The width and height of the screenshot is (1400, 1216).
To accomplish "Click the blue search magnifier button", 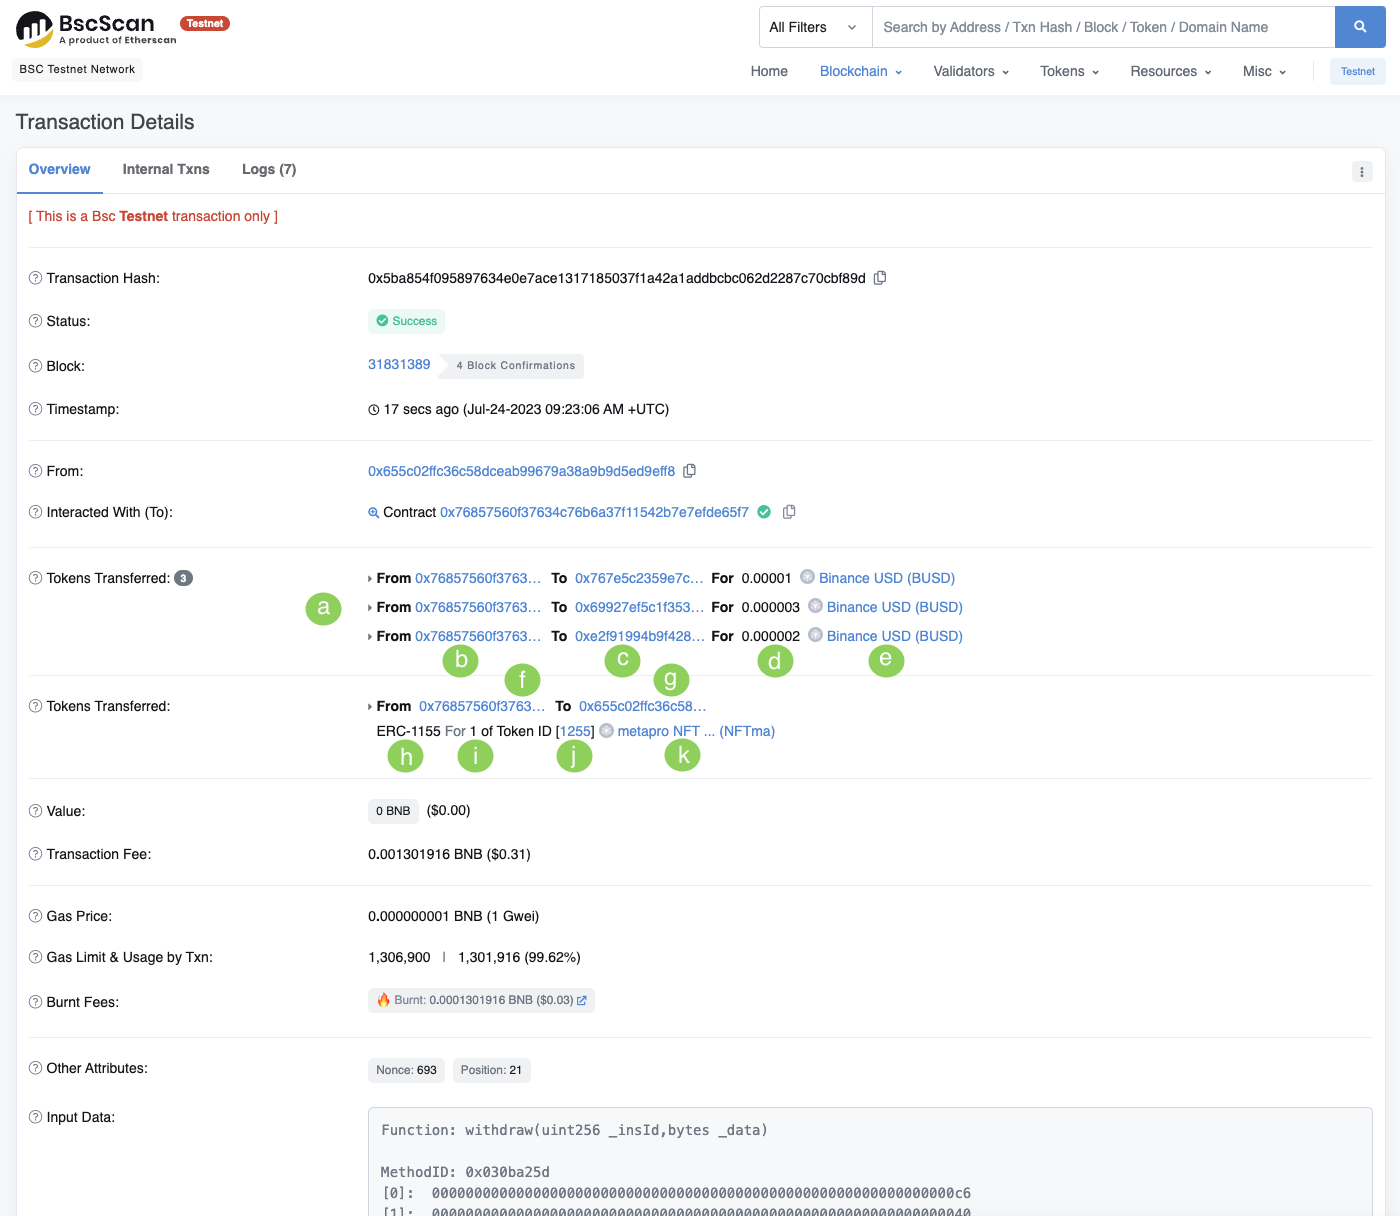I will click(1359, 27).
